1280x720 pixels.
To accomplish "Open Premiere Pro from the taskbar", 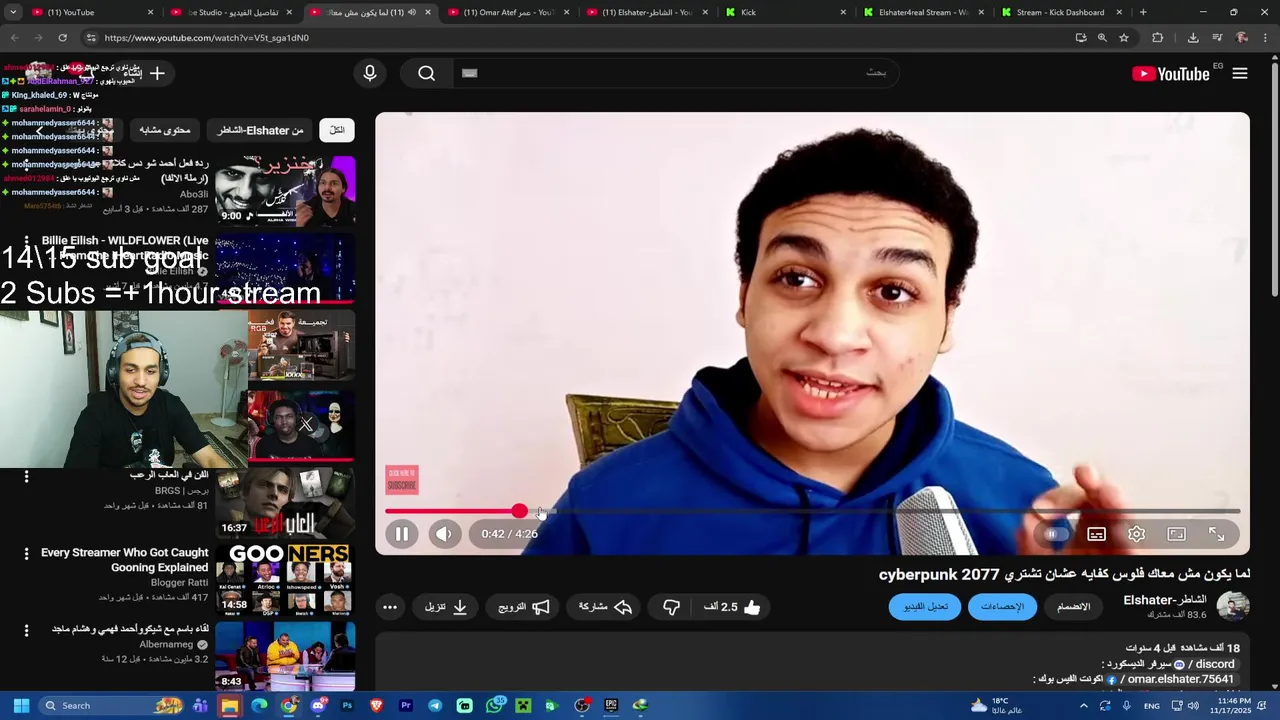I will (406, 706).
